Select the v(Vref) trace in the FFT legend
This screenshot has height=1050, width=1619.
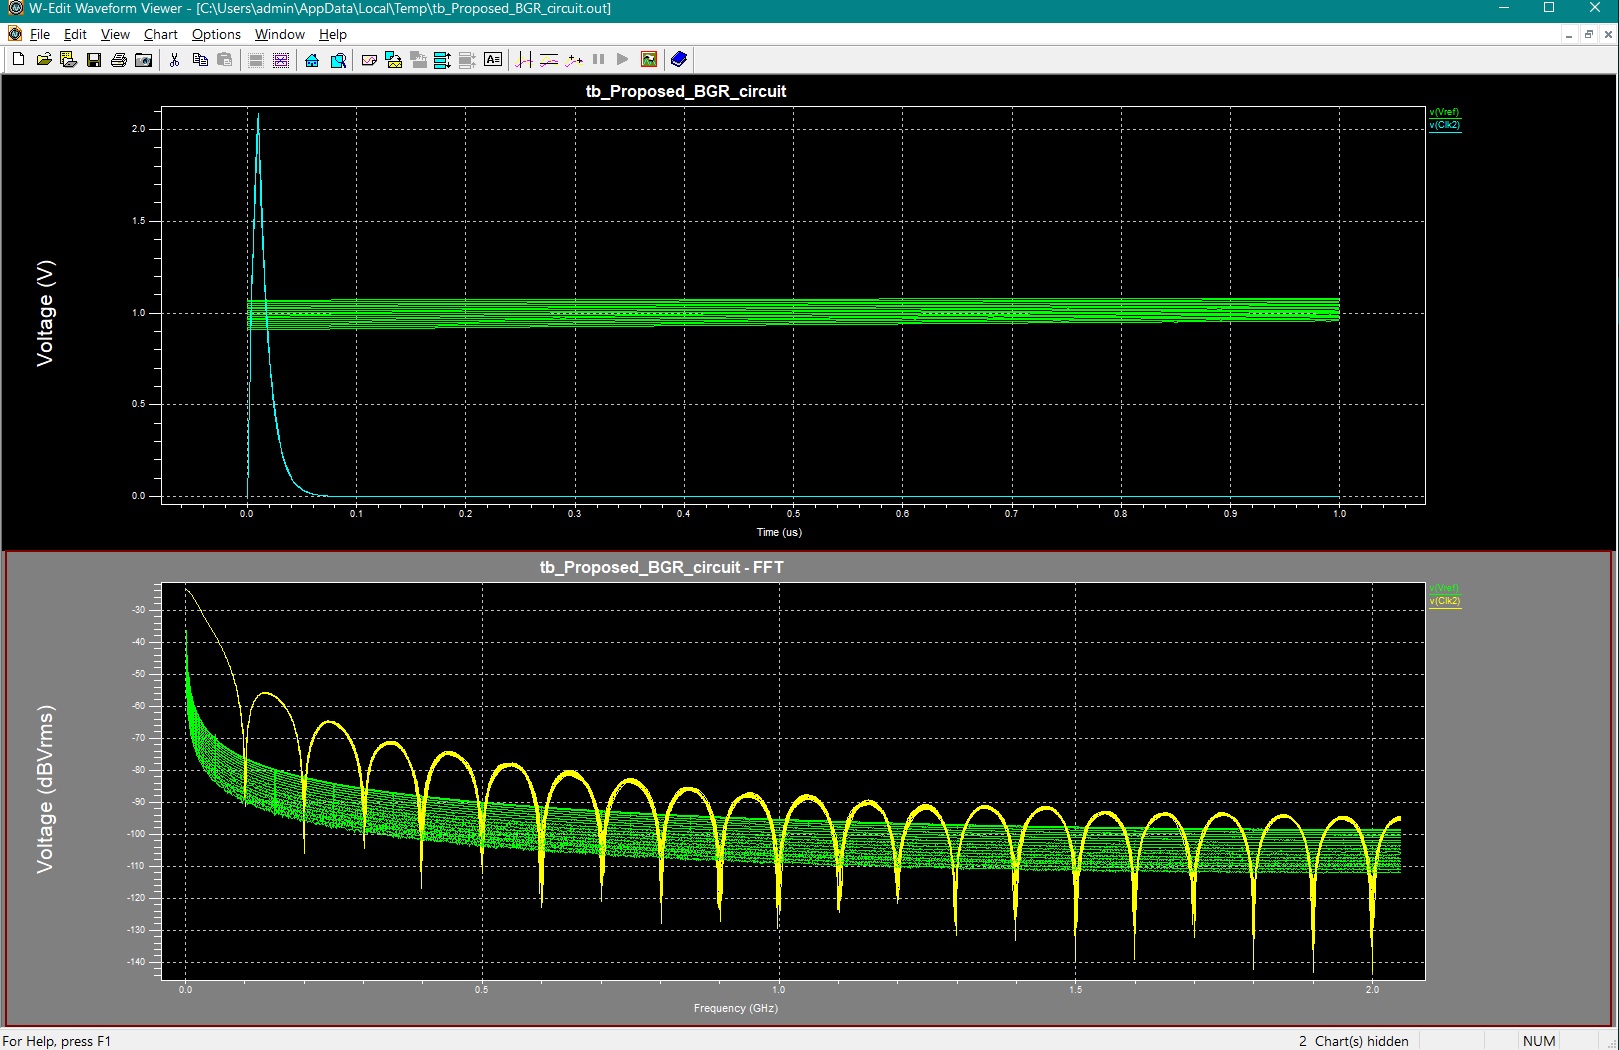(1443, 588)
